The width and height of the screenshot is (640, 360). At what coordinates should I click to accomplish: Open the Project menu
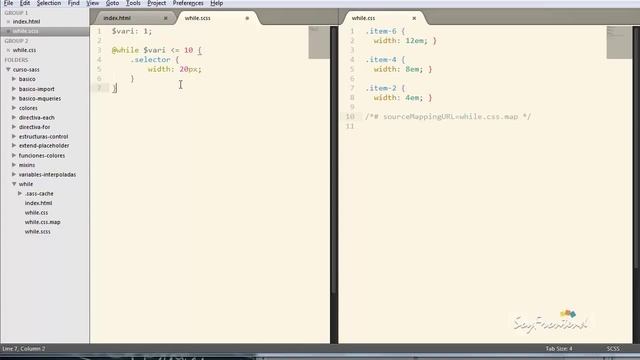tap(156, 3)
